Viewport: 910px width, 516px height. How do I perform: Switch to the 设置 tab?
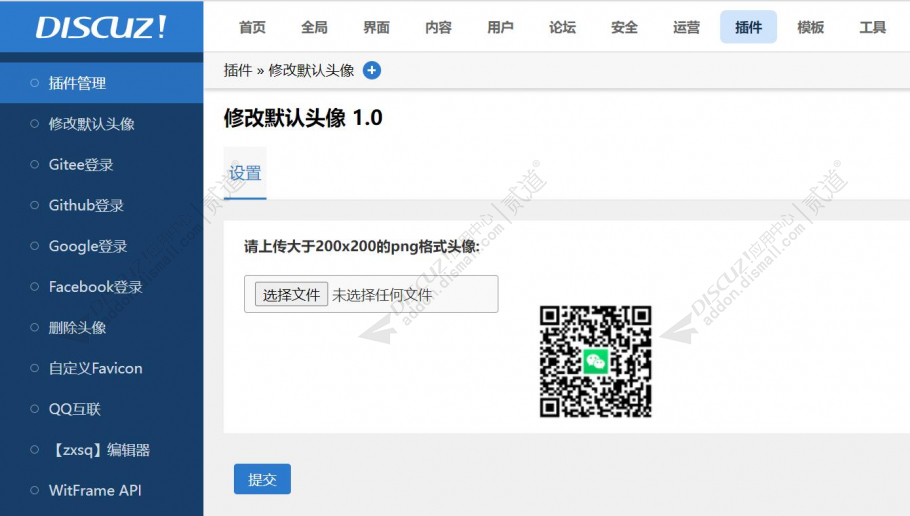245,174
